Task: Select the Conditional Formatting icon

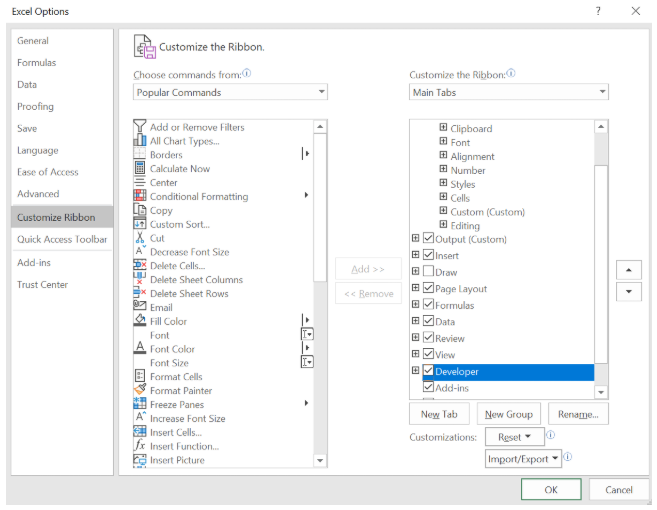Action: click(x=140, y=196)
